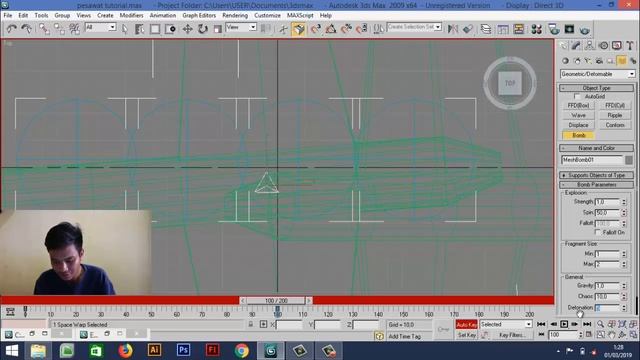
Task: Click the 100 / 200 time slider
Action: 276,300
